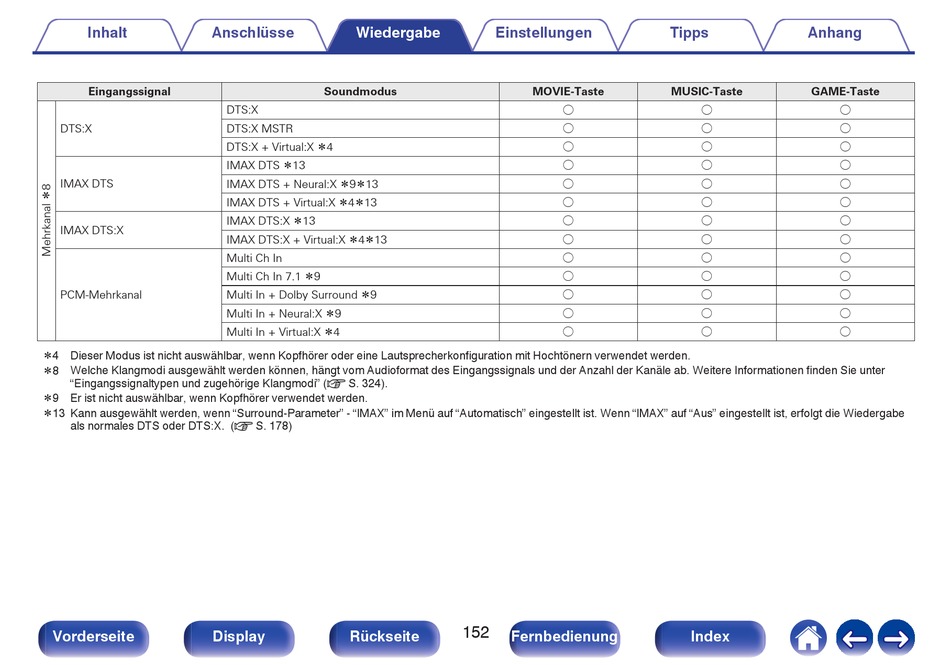Image resolution: width=950 pixels, height=665 pixels.
Task: Switch to the Tipps tab
Action: pyautogui.click(x=689, y=33)
